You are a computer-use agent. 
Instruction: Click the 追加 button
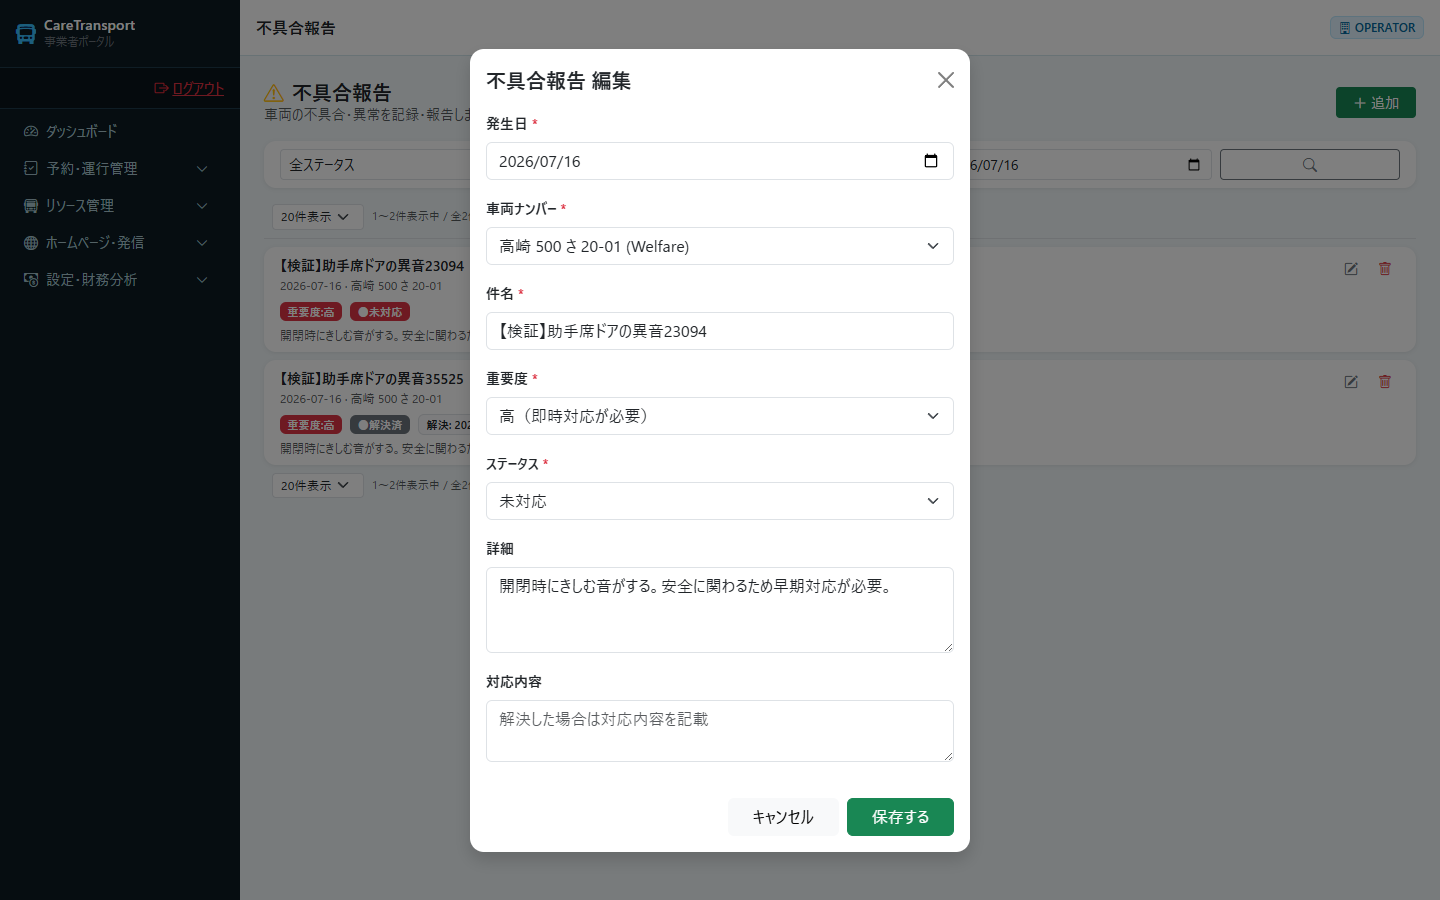coord(1376,103)
